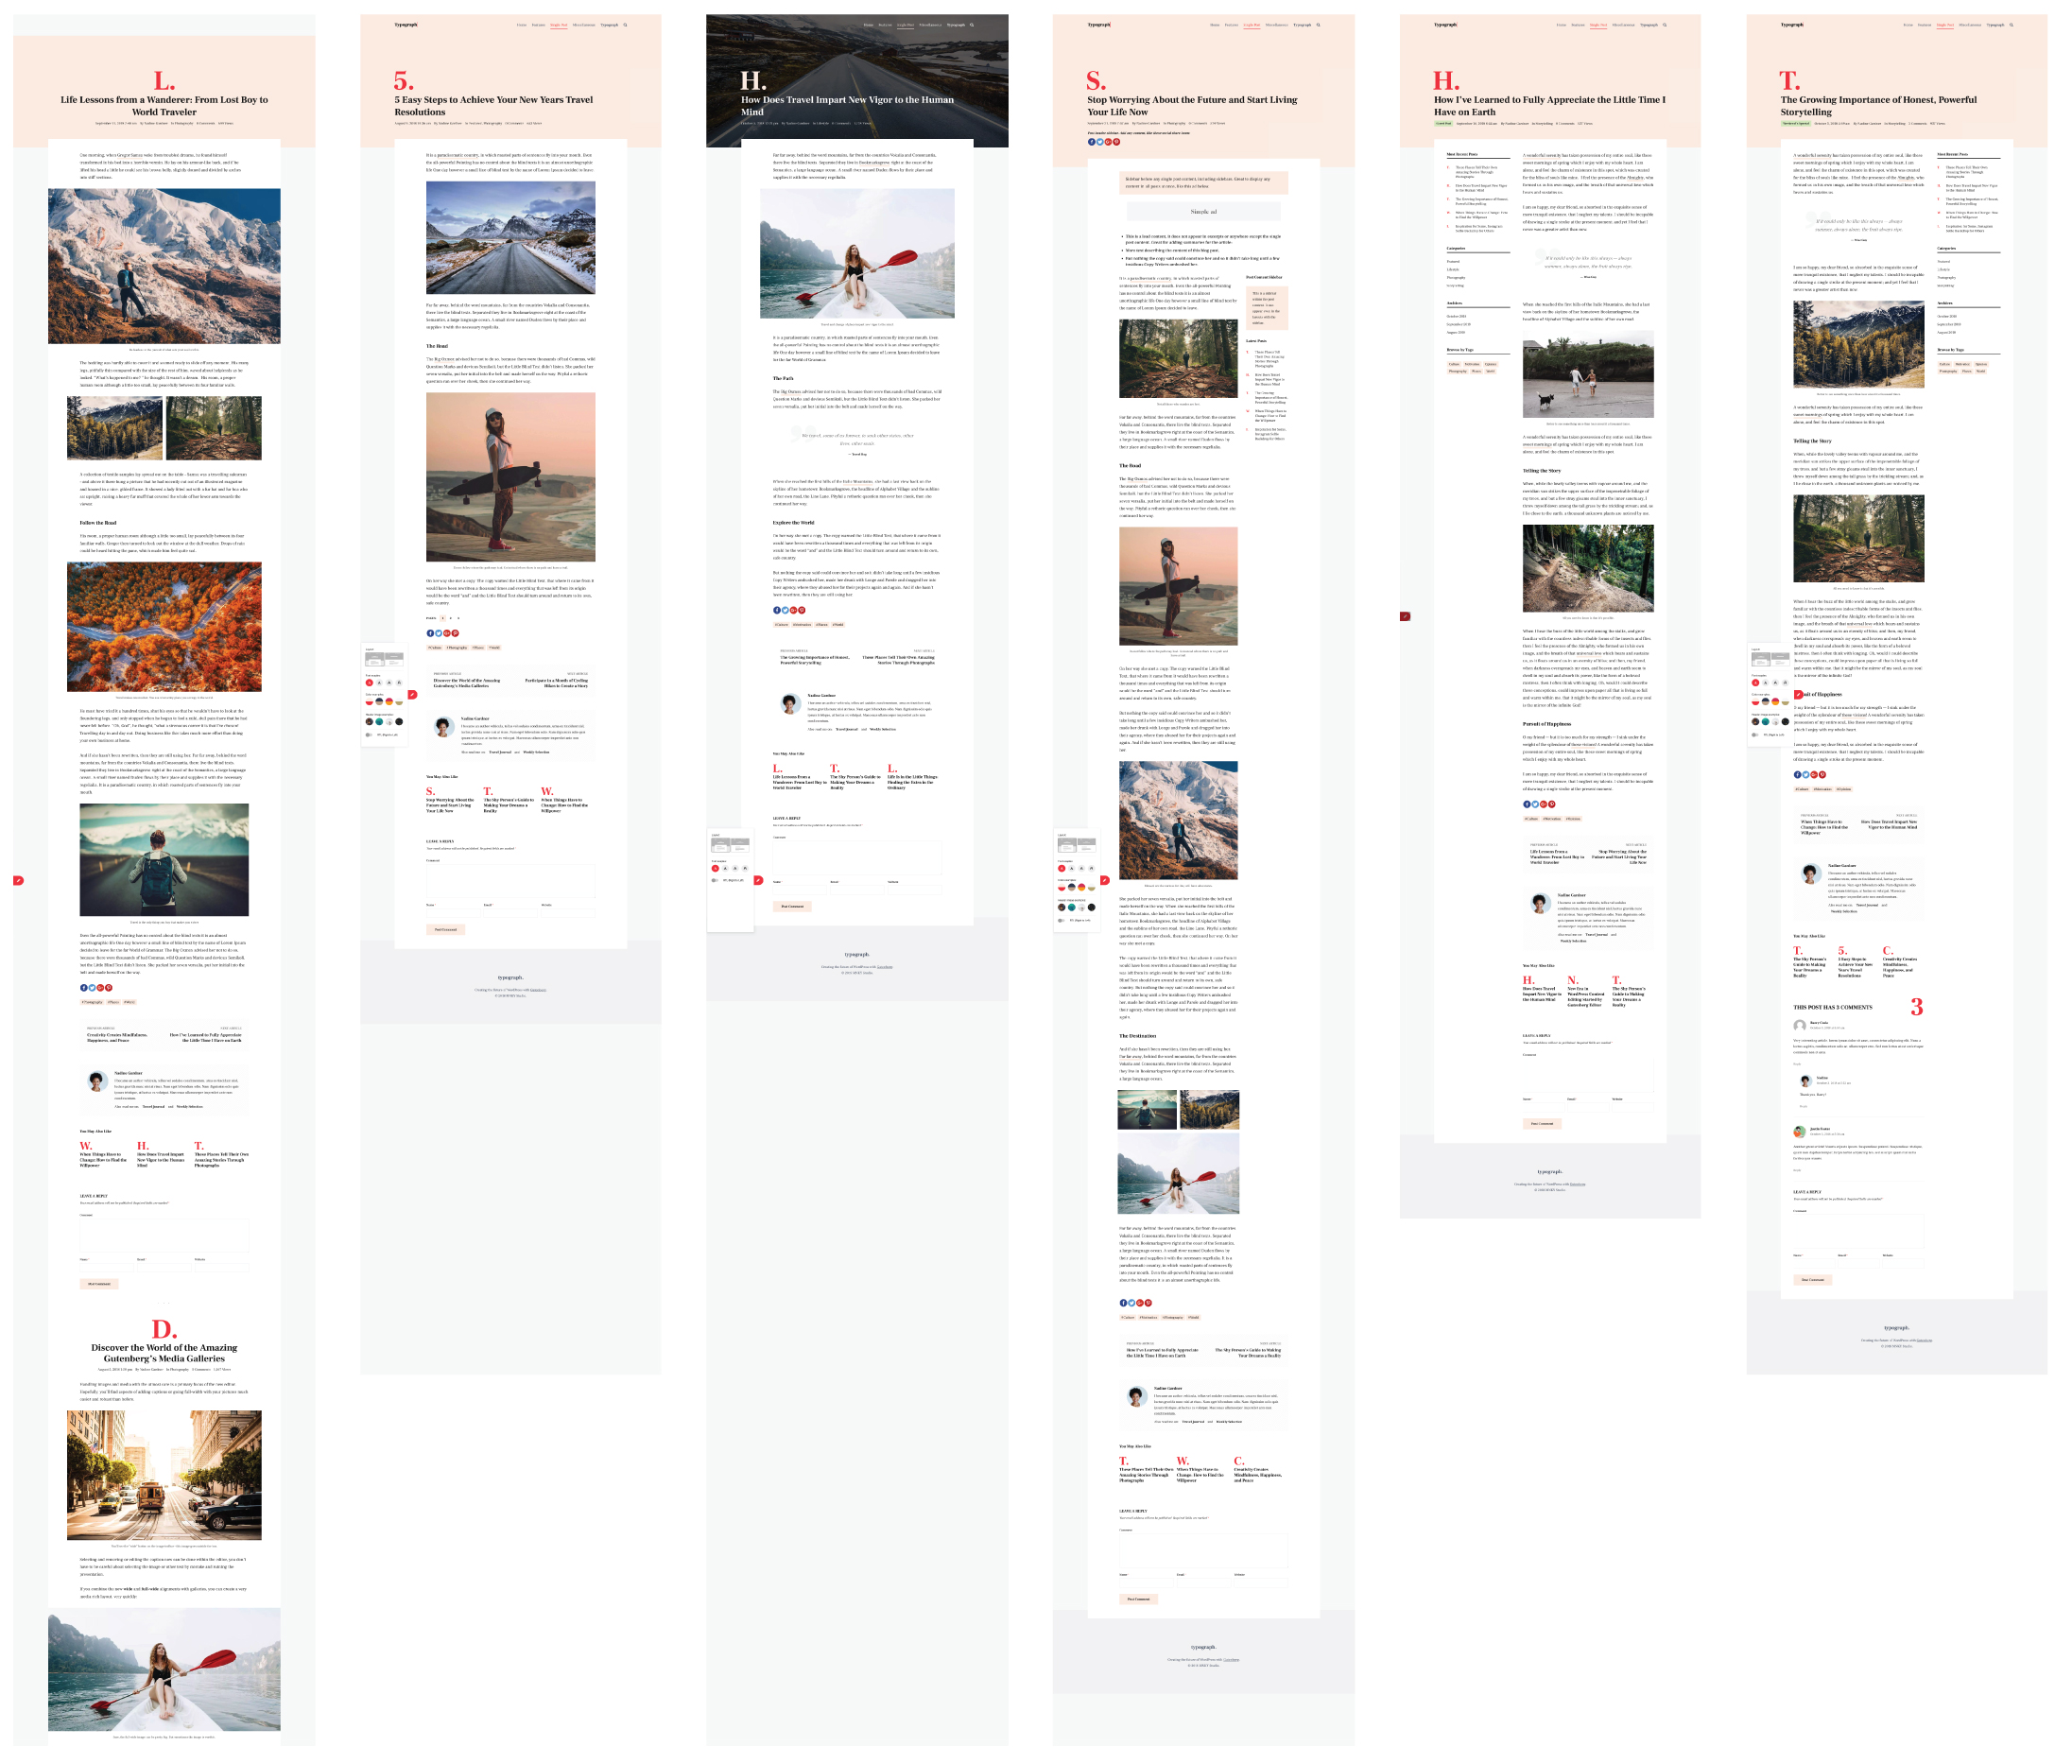Click Facebook share icon under 'Stop Worrying' title
Screen dimensions: 2072x1764
1091,142
